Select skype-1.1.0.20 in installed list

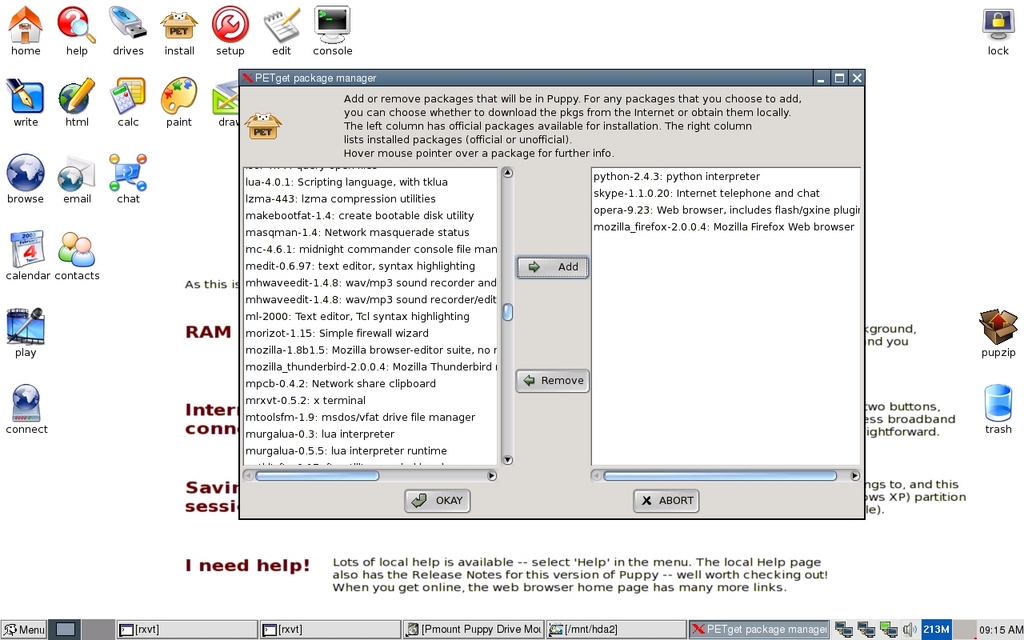(706, 193)
